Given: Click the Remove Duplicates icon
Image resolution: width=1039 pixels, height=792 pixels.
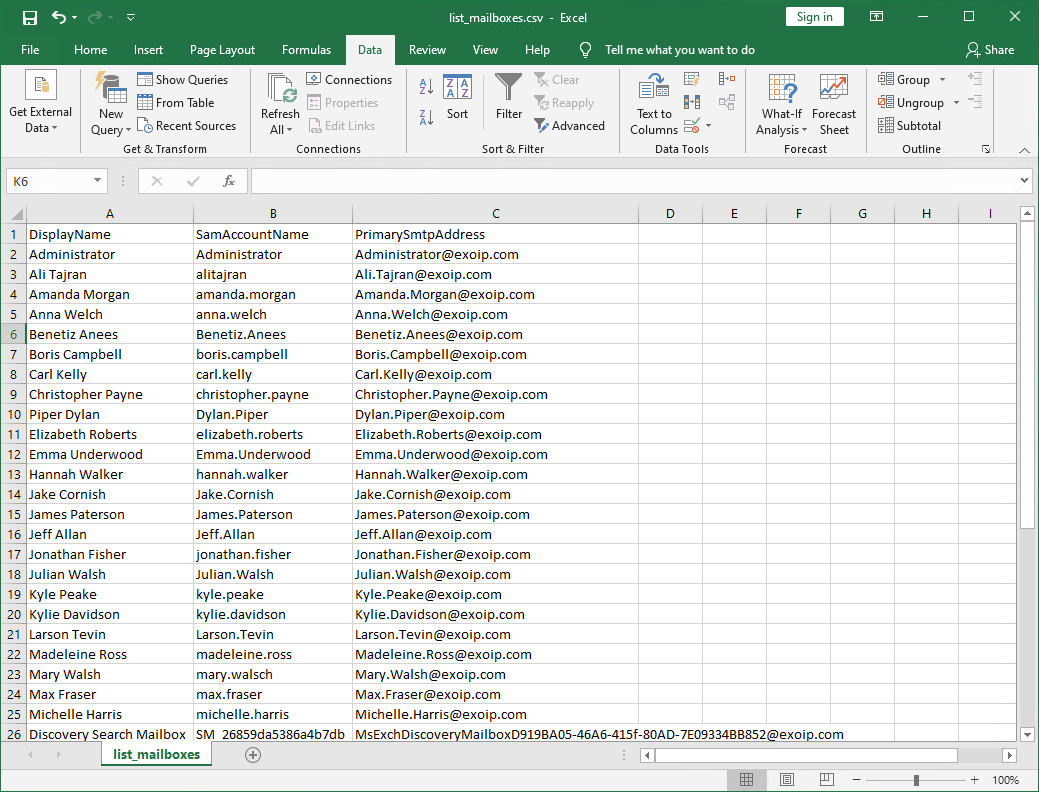Looking at the screenshot, I should tap(692, 102).
